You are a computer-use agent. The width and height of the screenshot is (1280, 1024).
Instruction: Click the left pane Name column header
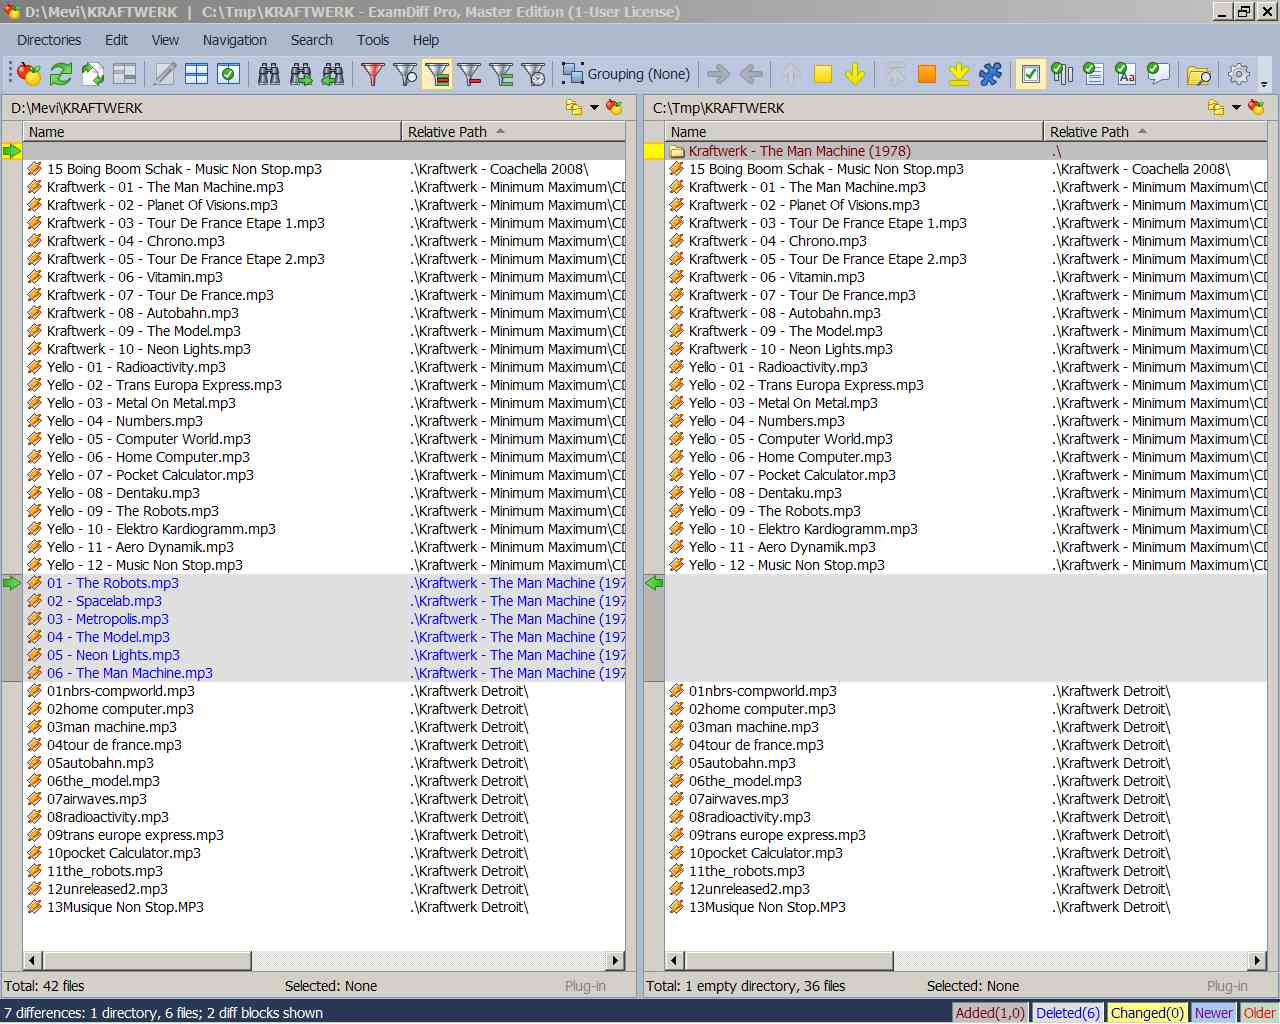[x=212, y=132]
